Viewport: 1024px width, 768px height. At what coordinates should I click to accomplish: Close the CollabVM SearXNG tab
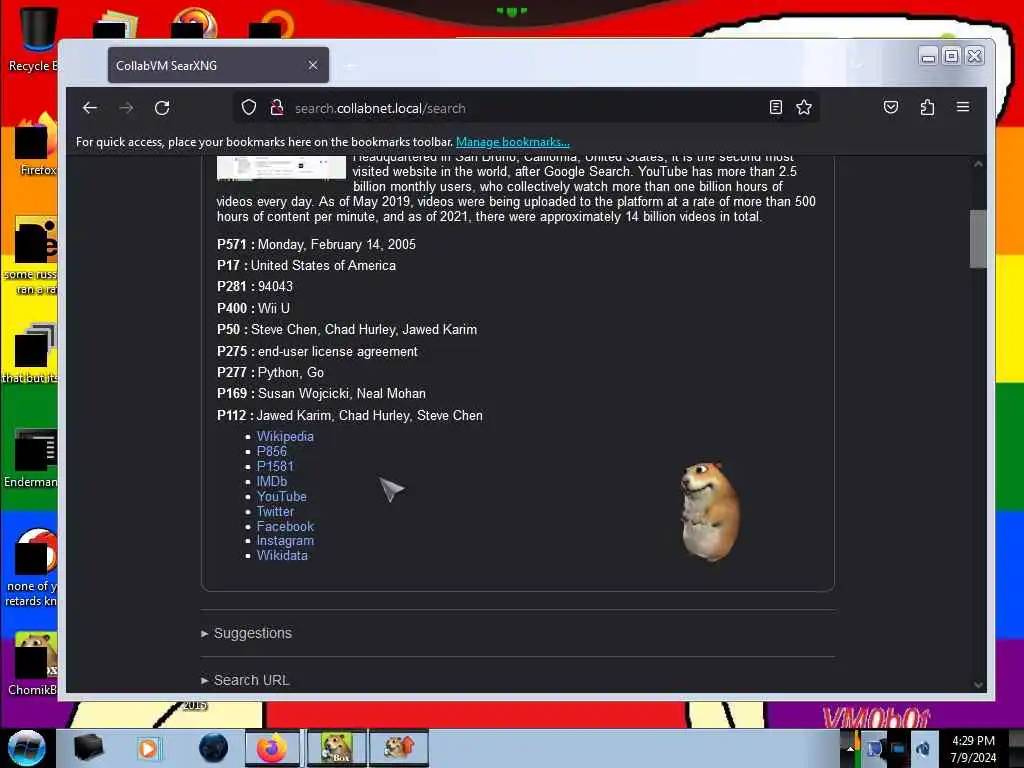pos(313,65)
